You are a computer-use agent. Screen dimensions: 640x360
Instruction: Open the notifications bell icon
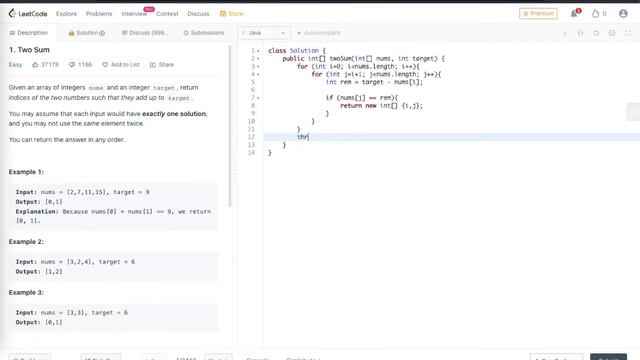[574, 13]
